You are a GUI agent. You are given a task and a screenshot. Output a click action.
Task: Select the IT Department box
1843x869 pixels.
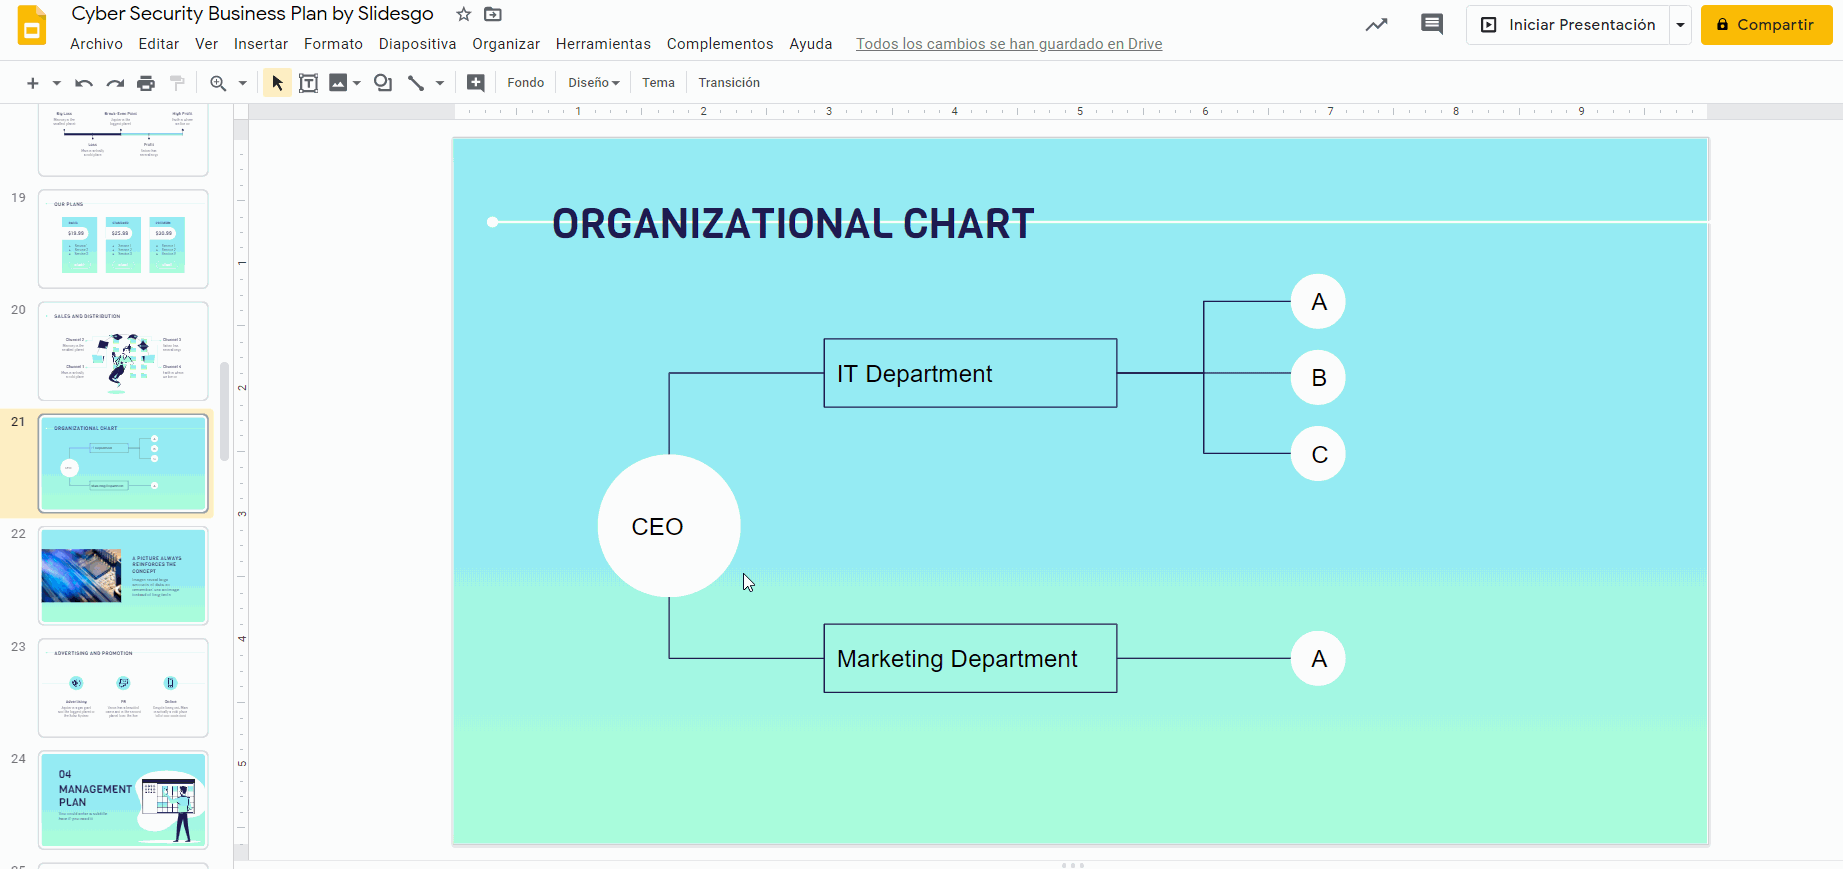pyautogui.click(x=970, y=373)
